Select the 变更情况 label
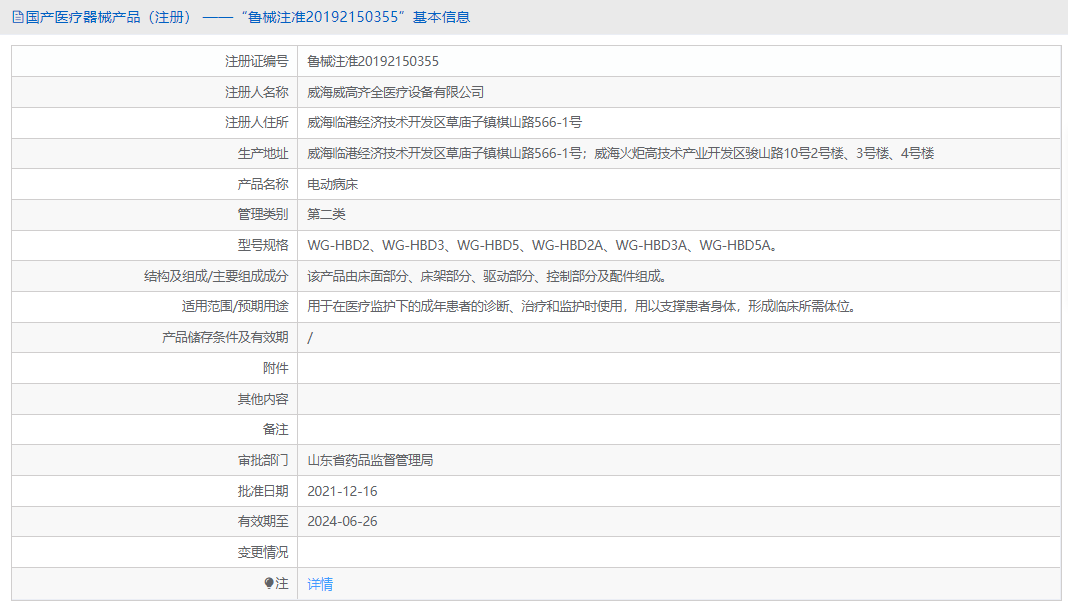 pyautogui.click(x=263, y=552)
